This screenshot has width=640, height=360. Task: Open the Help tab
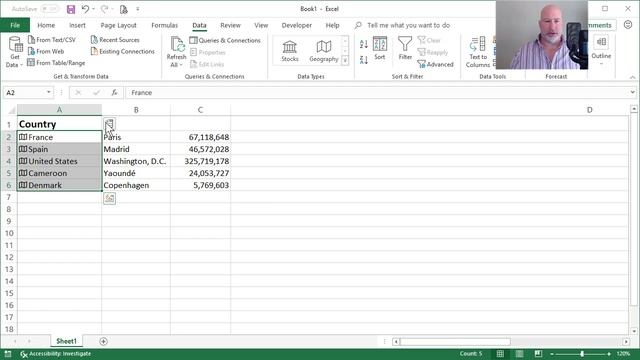(x=332, y=25)
